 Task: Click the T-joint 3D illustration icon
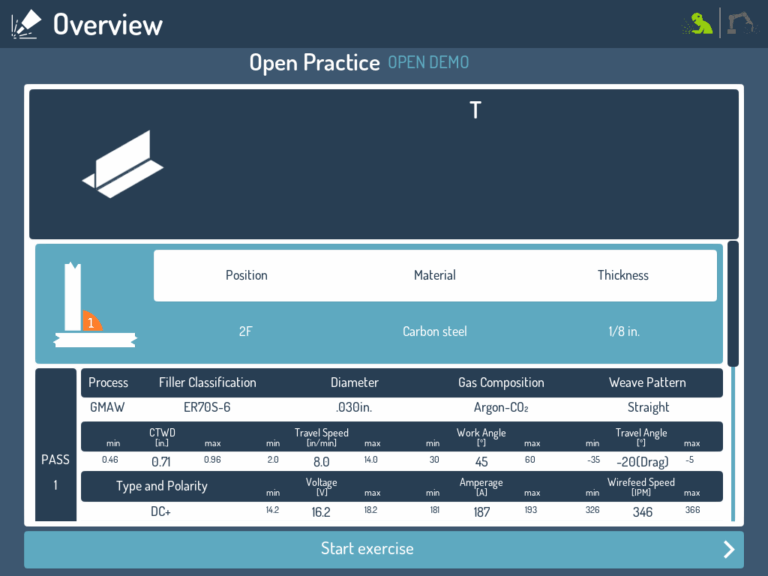[x=122, y=161]
